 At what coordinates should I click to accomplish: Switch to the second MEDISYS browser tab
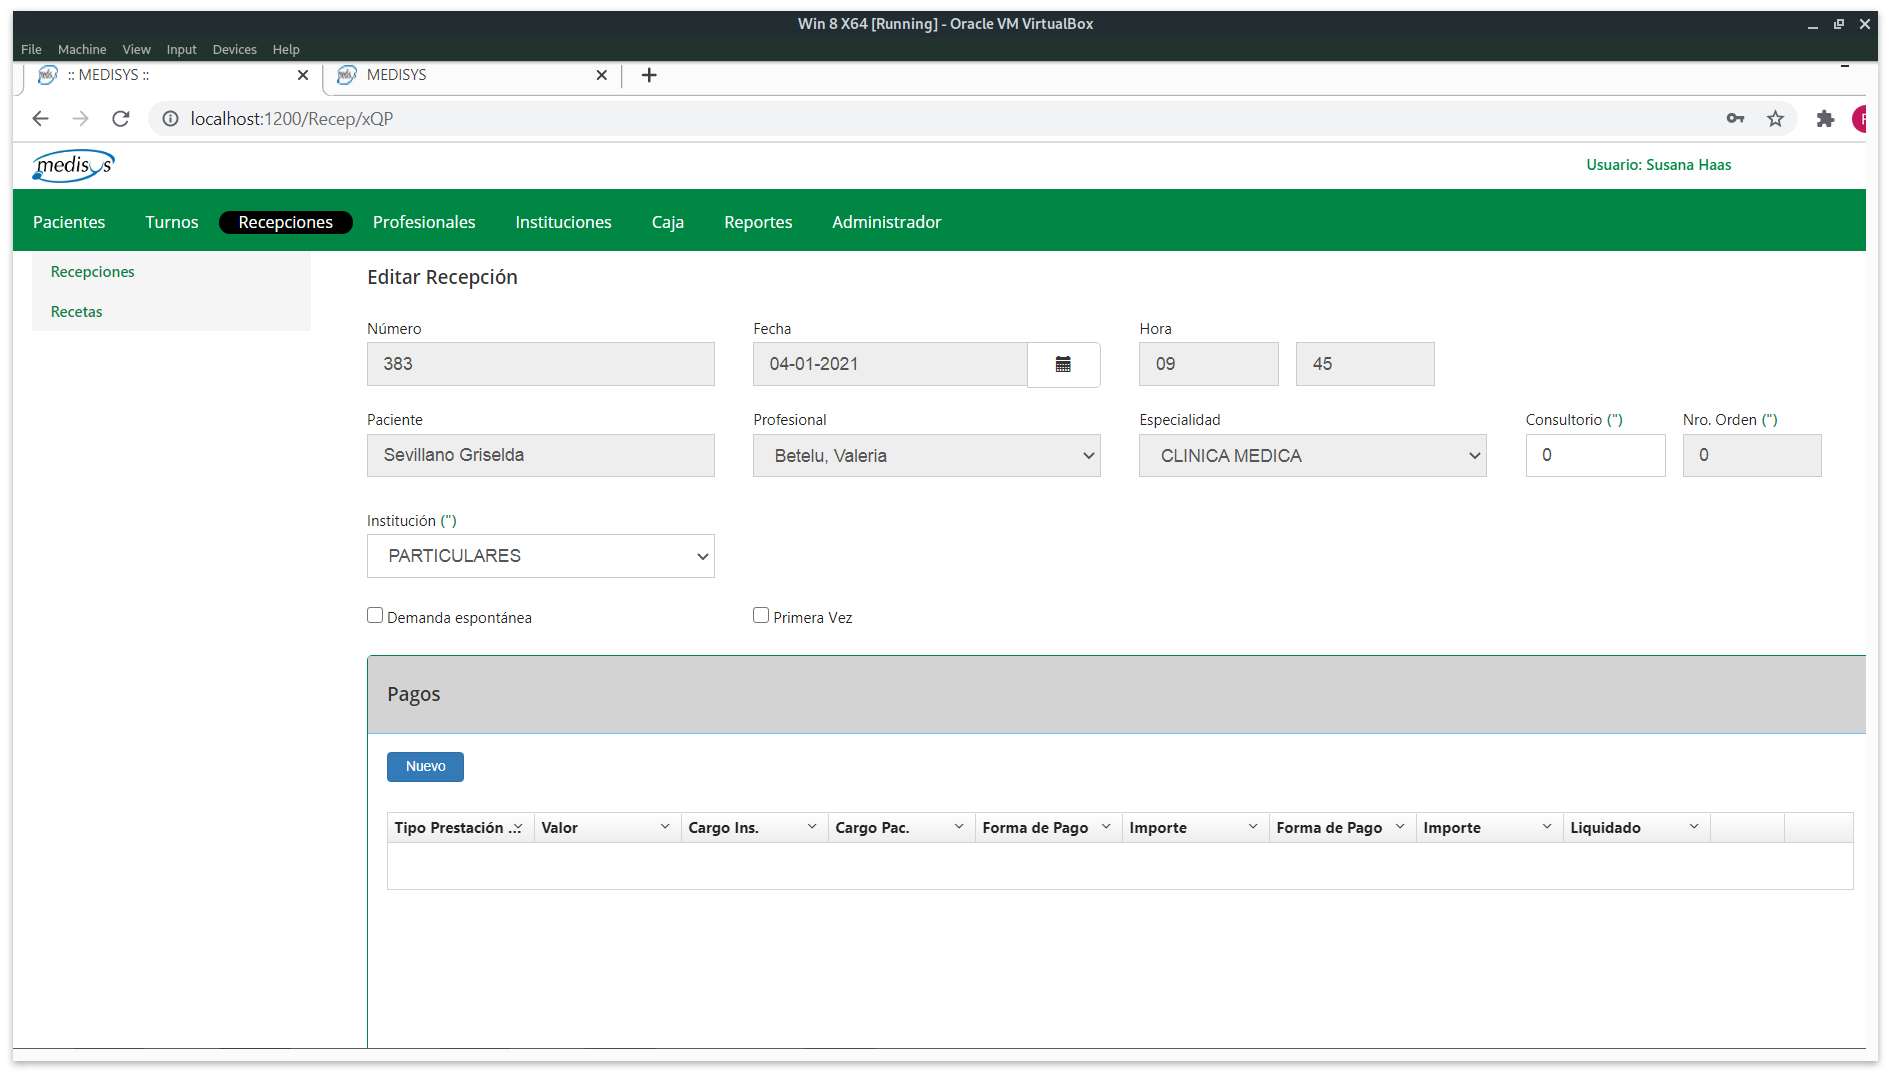[x=470, y=75]
